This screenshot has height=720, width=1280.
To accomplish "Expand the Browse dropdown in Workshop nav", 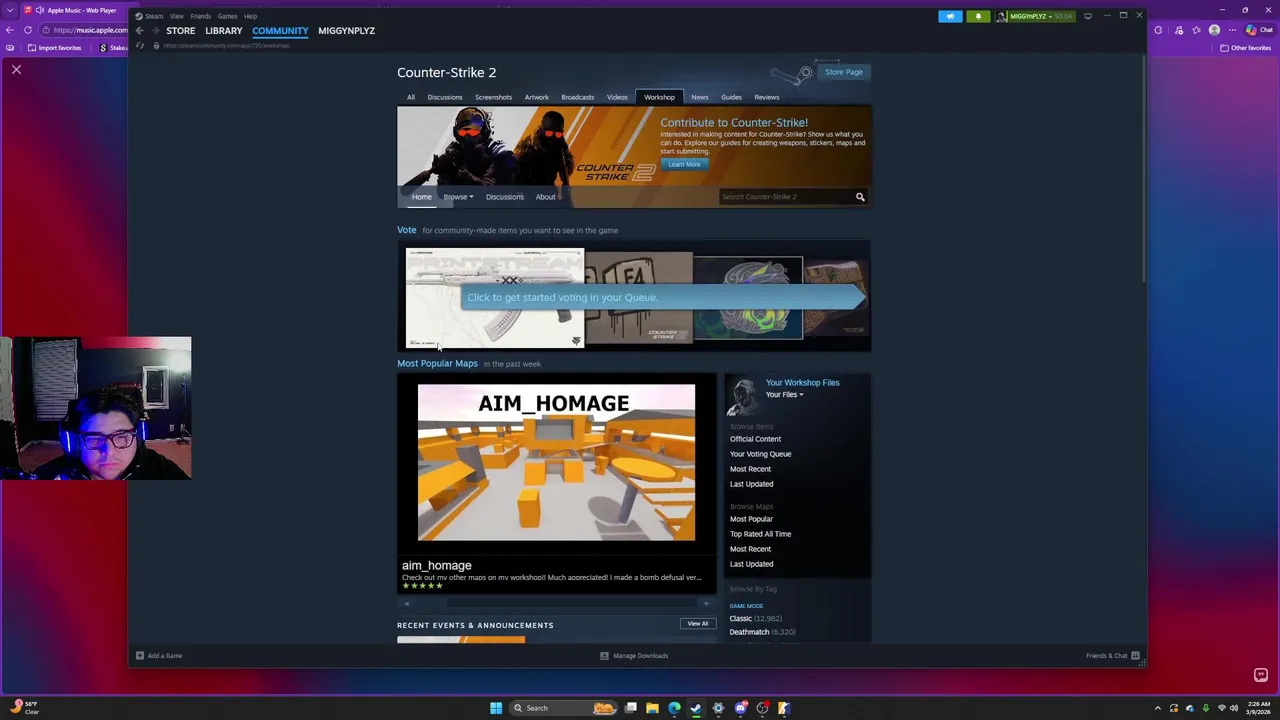I will [x=458, y=197].
